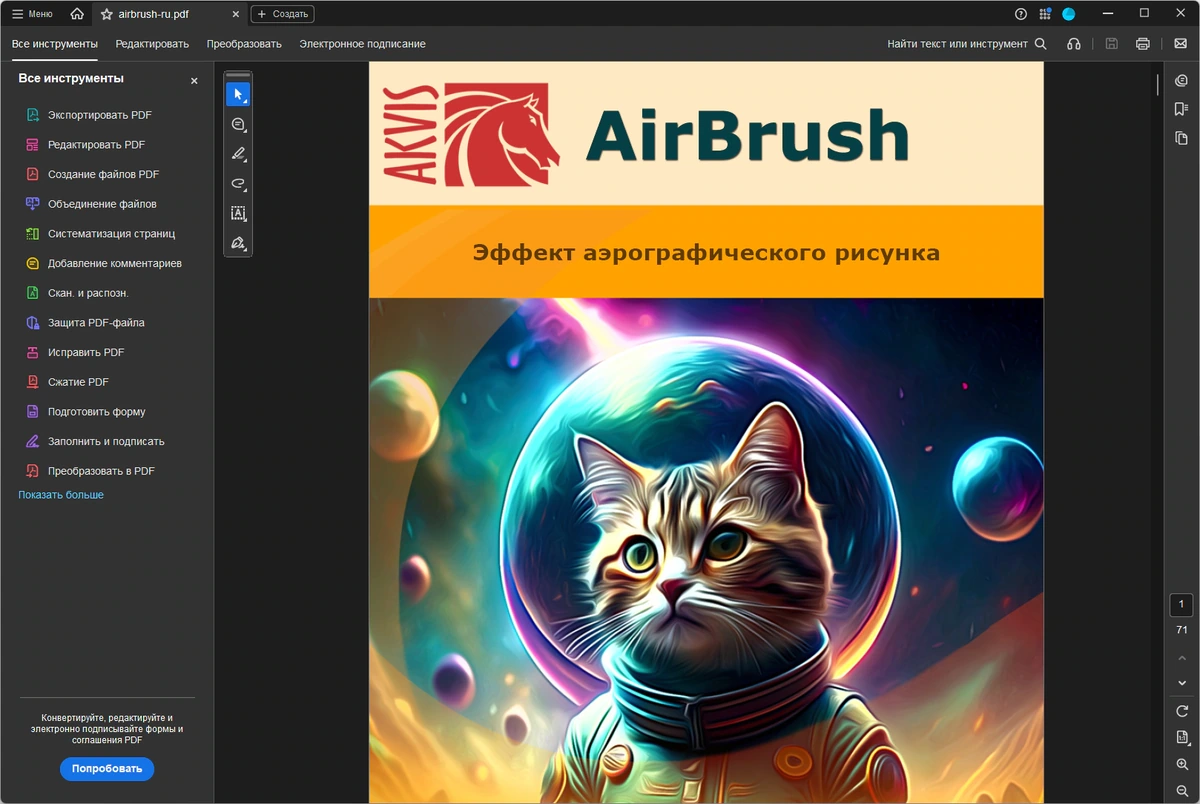Click the Save floppy disk icon
Viewport: 1200px width, 804px height.
point(1111,44)
